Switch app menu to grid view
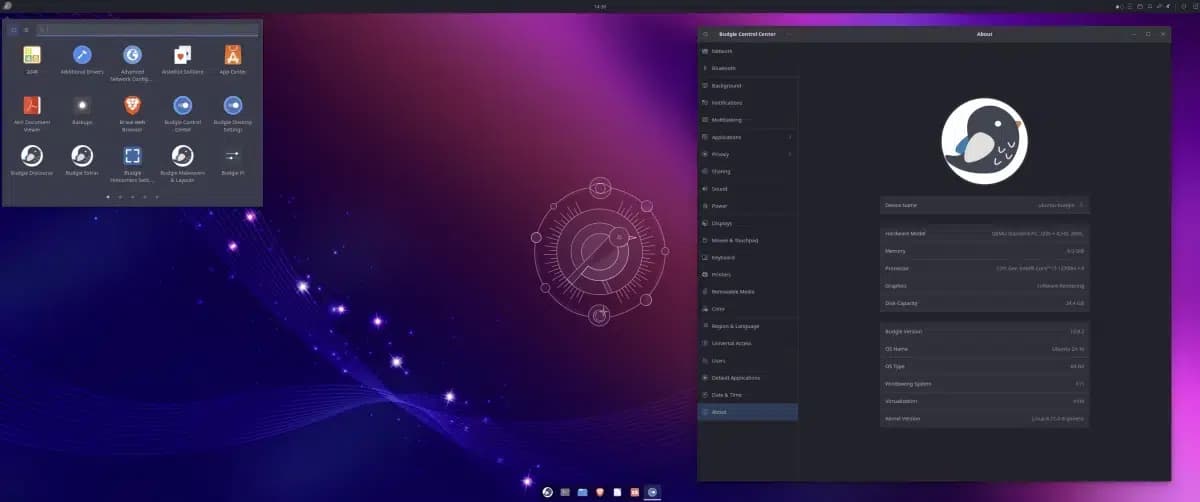Screen dimensions: 1200x502 (13, 30)
